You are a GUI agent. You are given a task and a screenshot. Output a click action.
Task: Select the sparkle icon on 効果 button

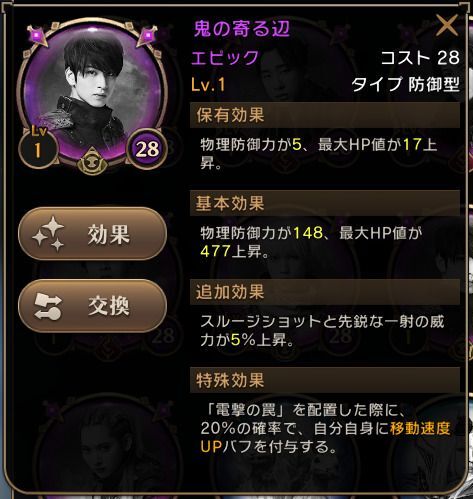pyautogui.click(x=49, y=234)
